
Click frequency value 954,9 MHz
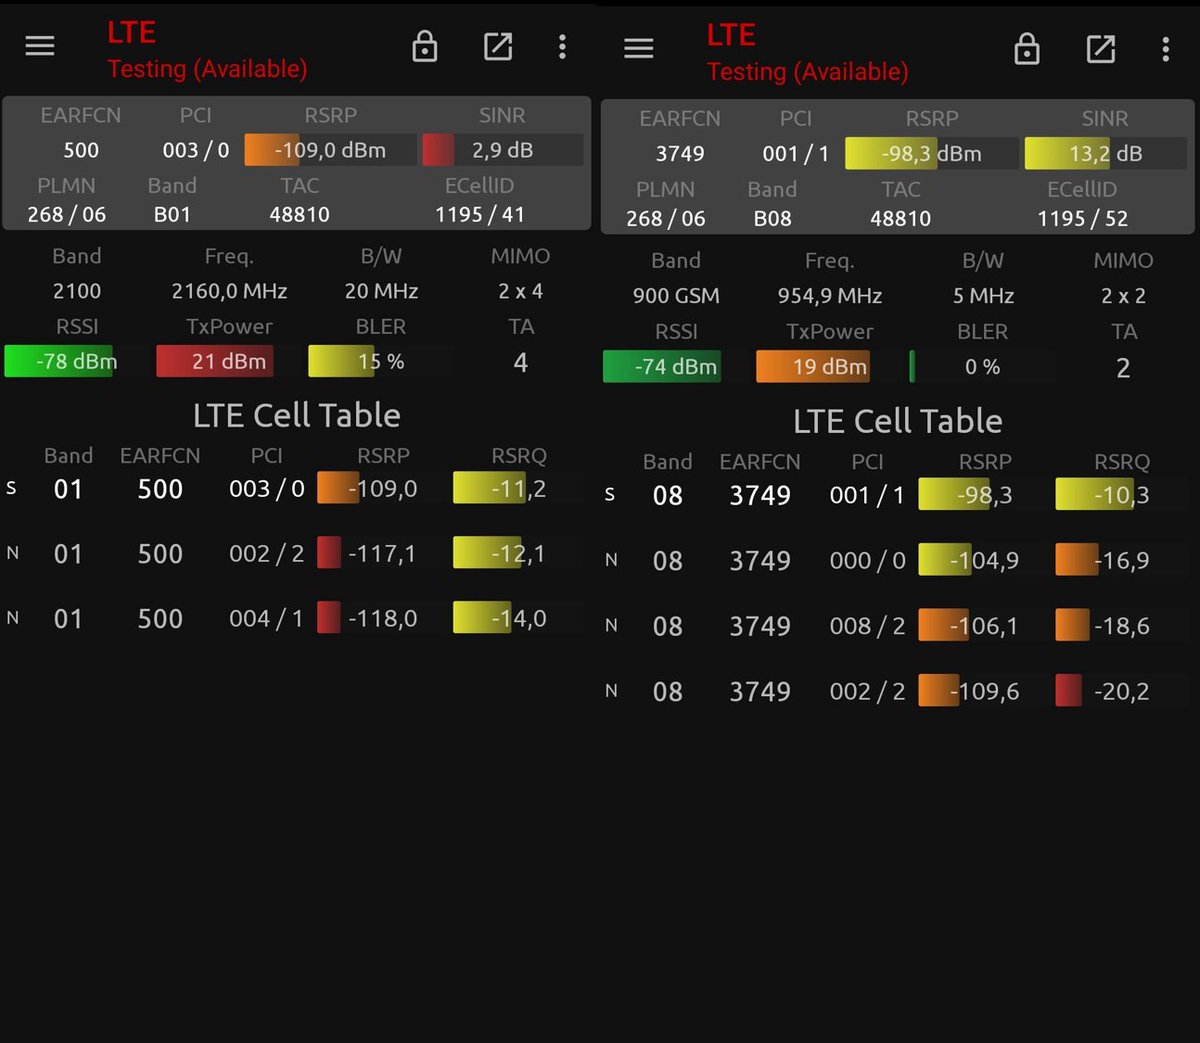point(830,296)
